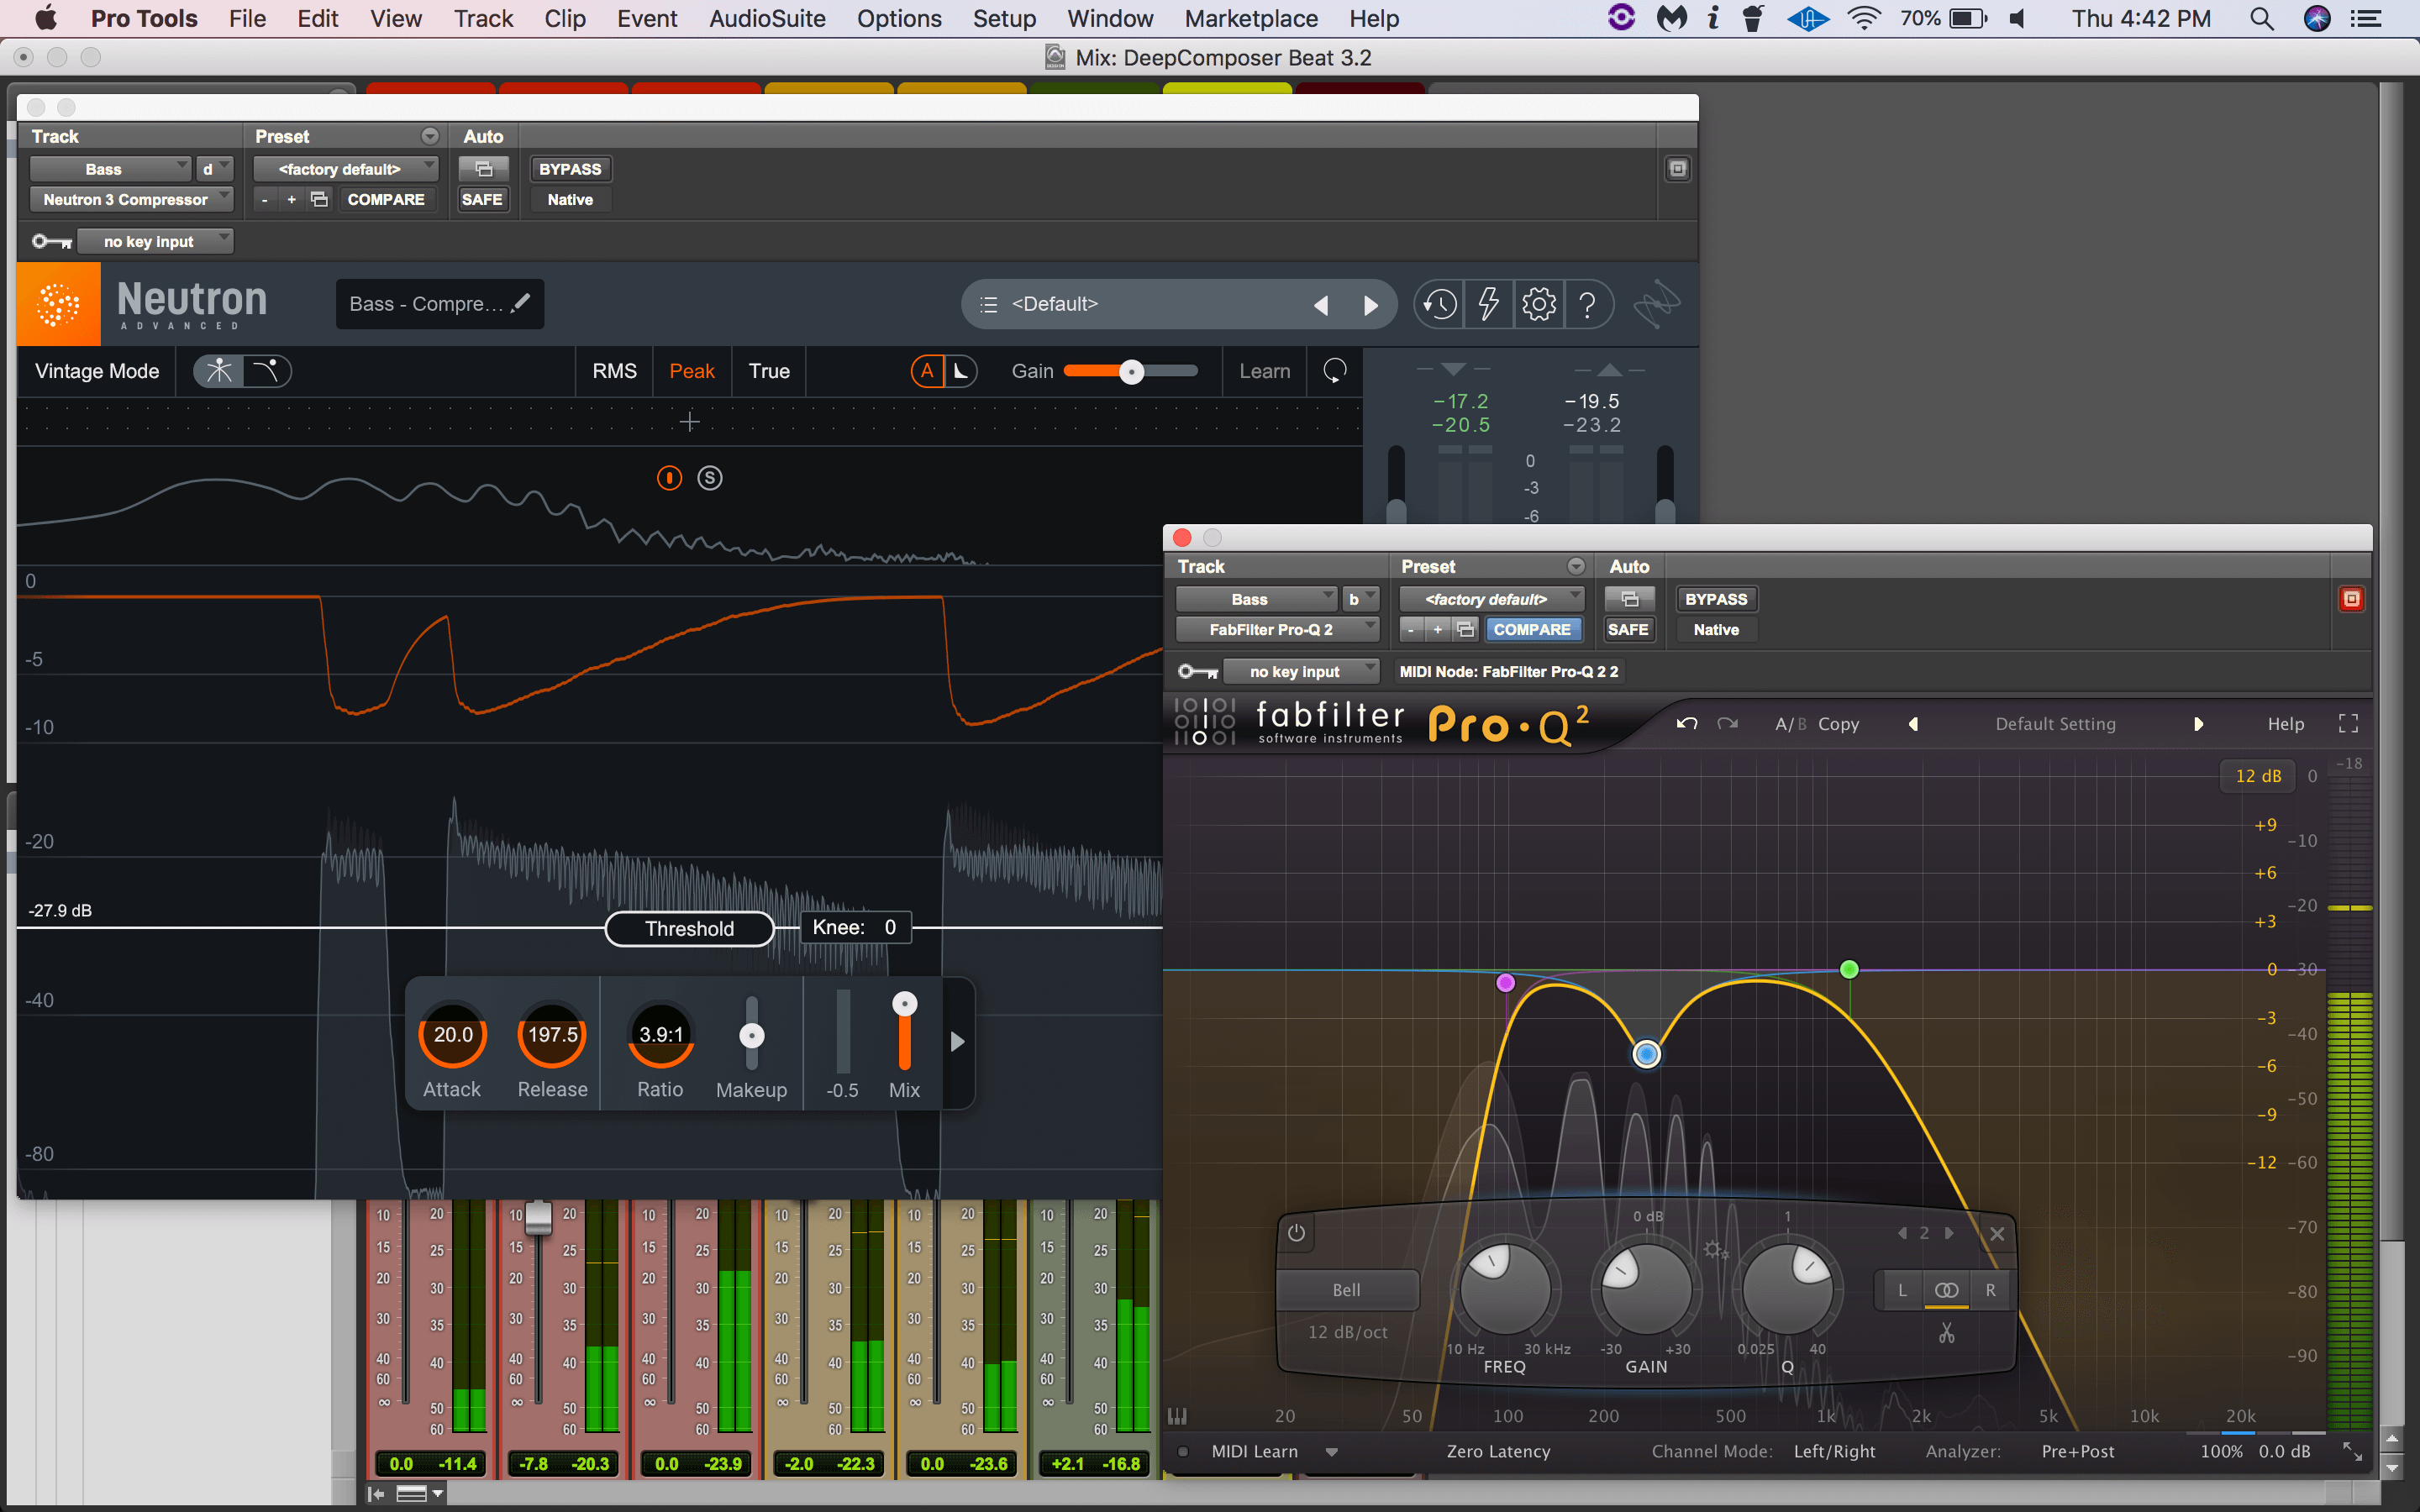Click blue EQ band node on curve
Image resolution: width=2420 pixels, height=1512 pixels.
(x=1646, y=1054)
